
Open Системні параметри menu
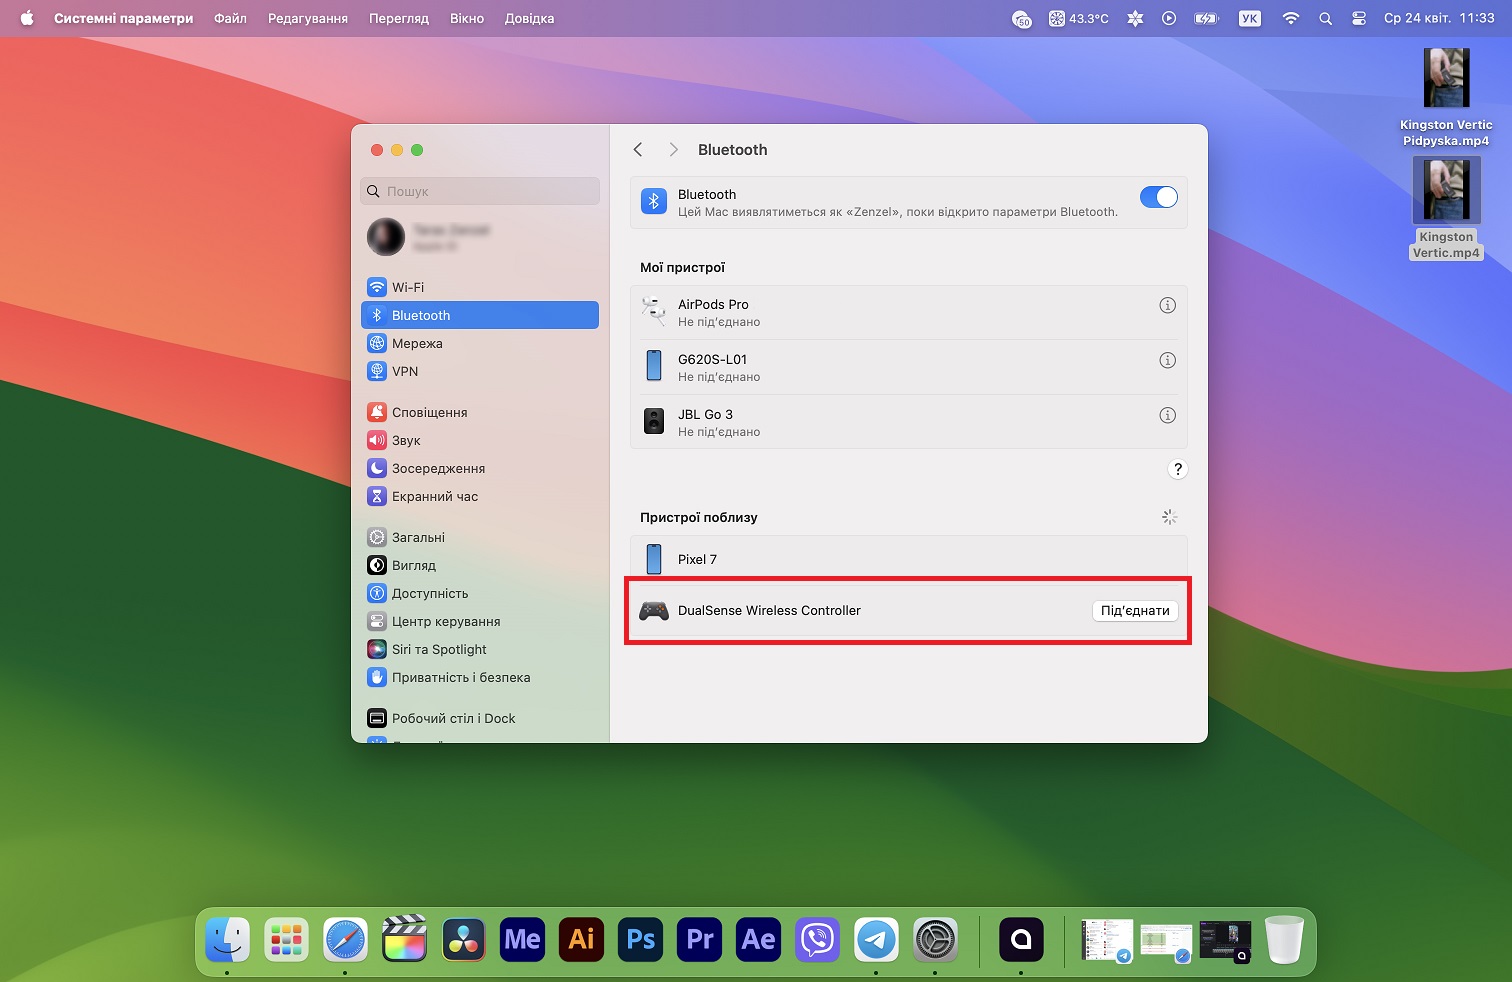tap(123, 18)
